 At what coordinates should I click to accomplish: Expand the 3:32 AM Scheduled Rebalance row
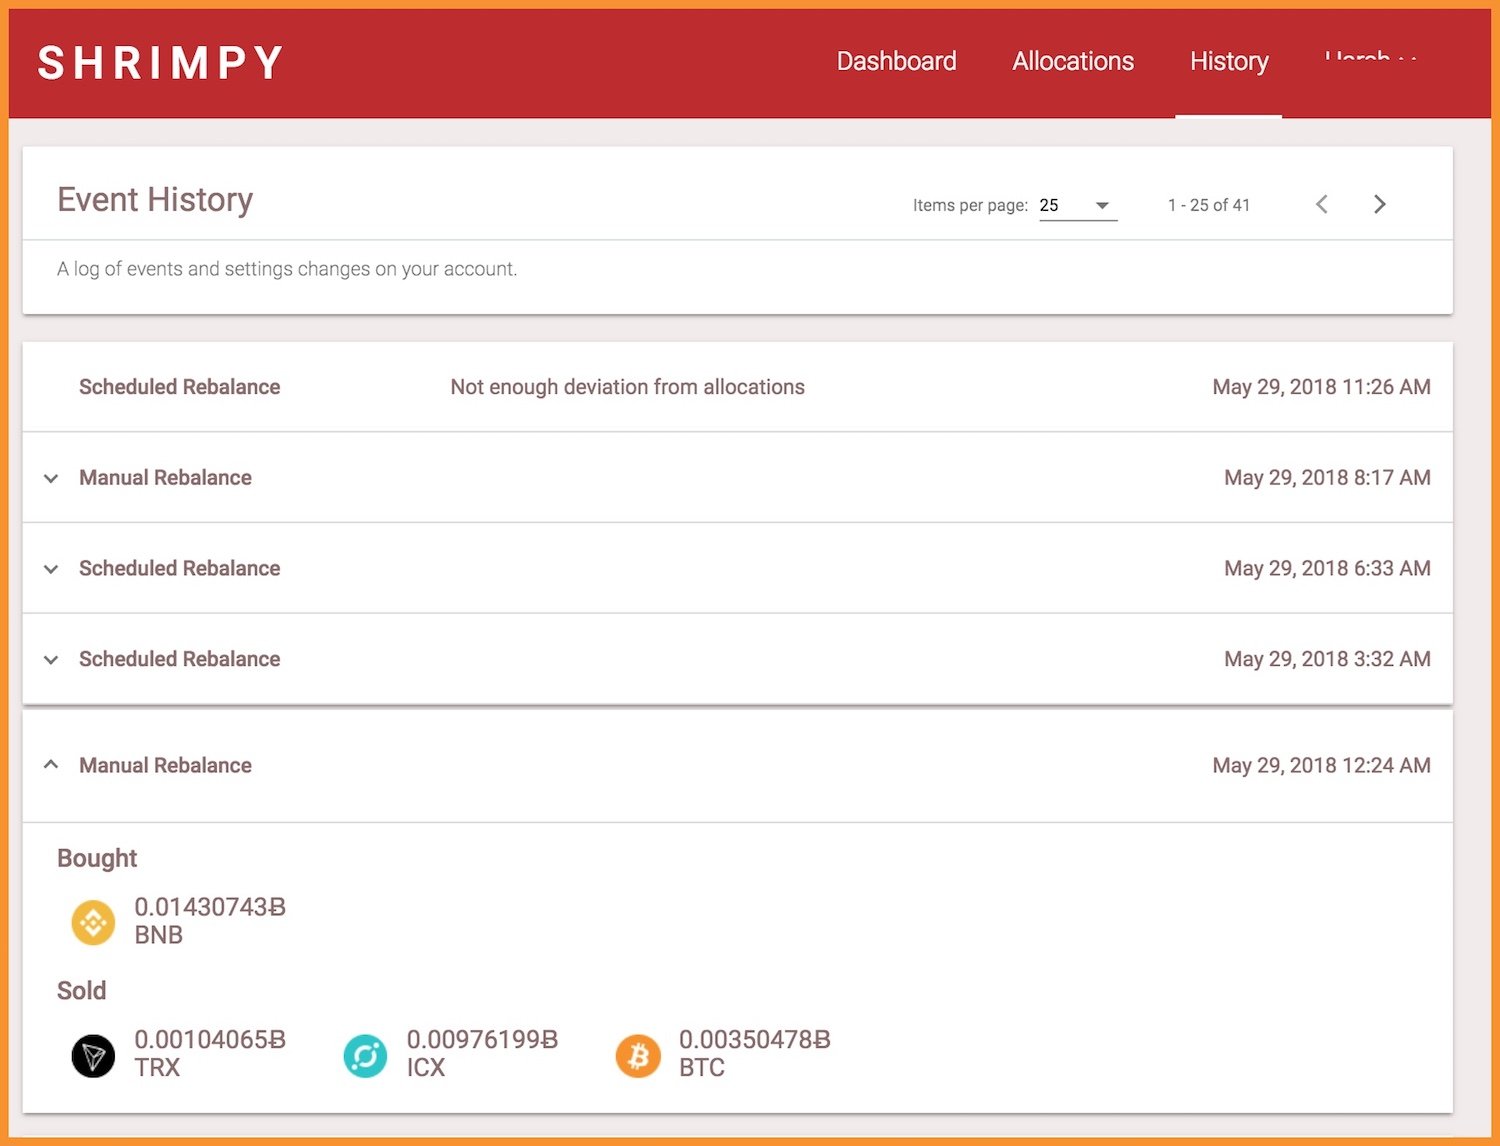[51, 660]
